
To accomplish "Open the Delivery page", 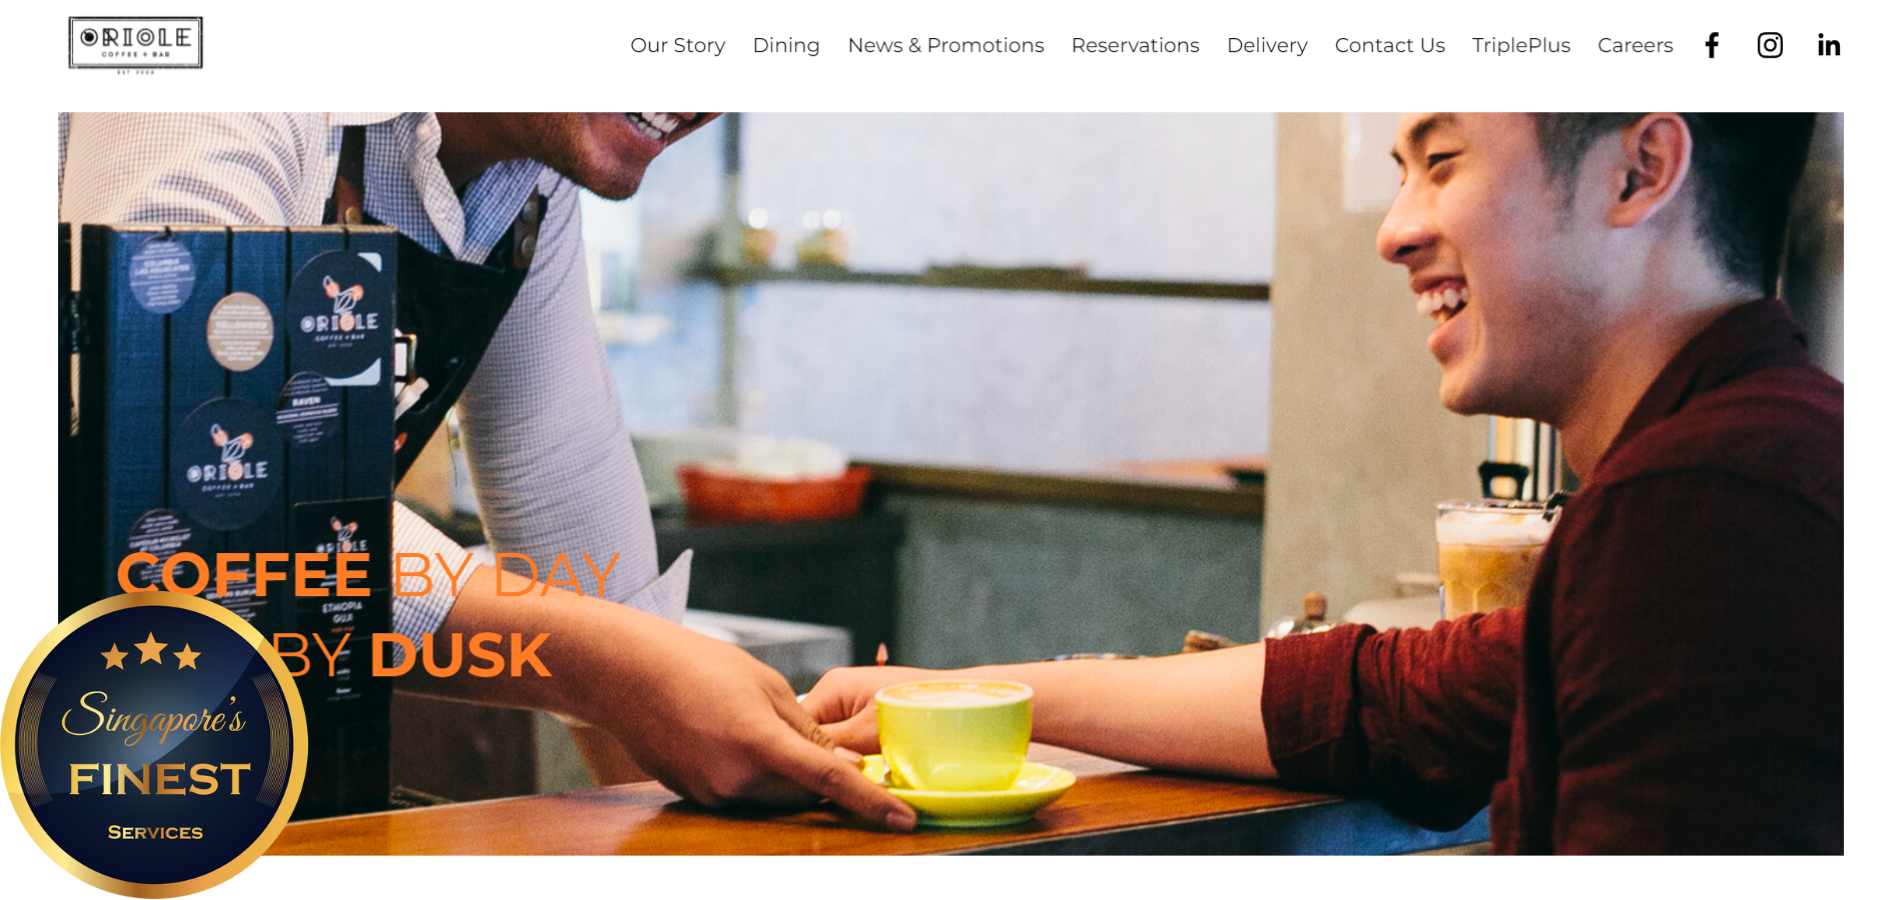I will [1267, 45].
